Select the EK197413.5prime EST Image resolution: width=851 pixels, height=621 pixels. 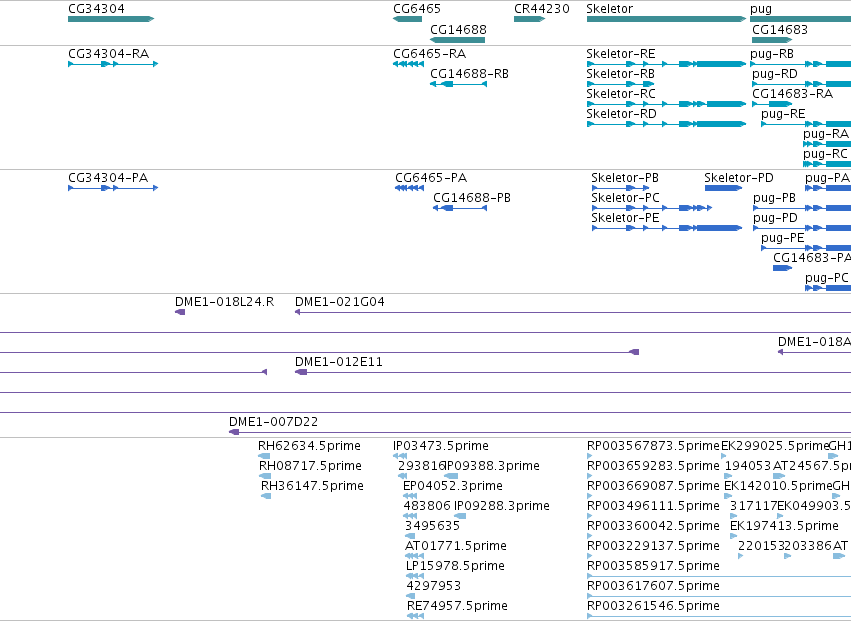[x=734, y=536]
